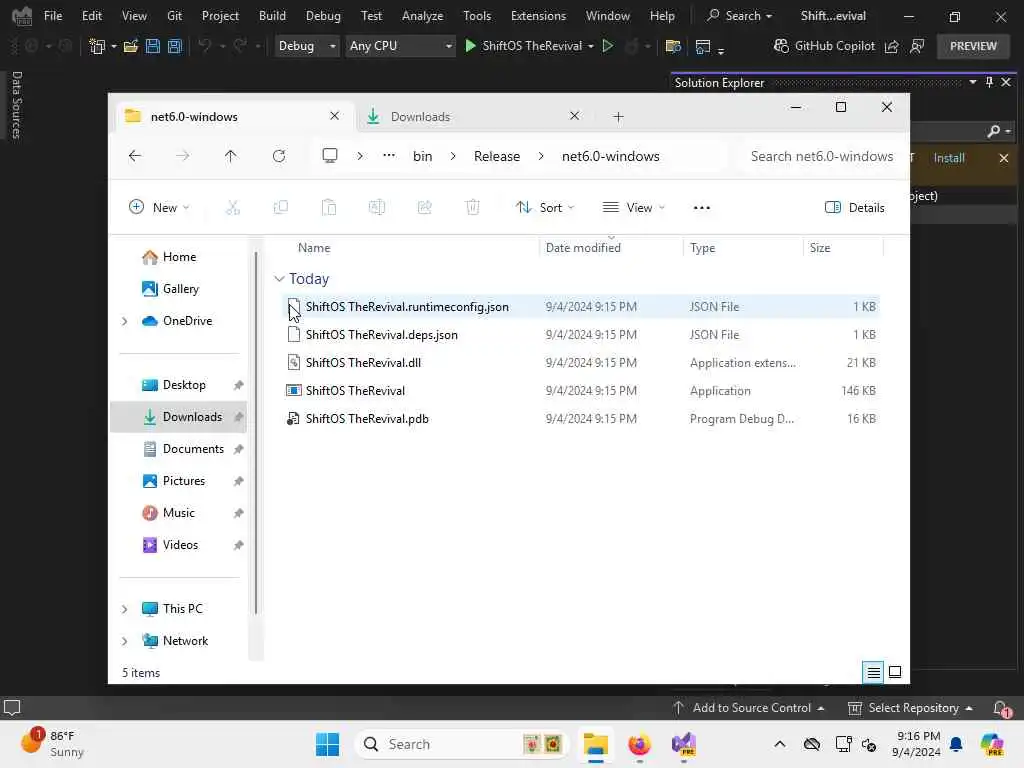The image size is (1024, 768).
Task: Open the Sort dropdown
Action: click(x=545, y=208)
